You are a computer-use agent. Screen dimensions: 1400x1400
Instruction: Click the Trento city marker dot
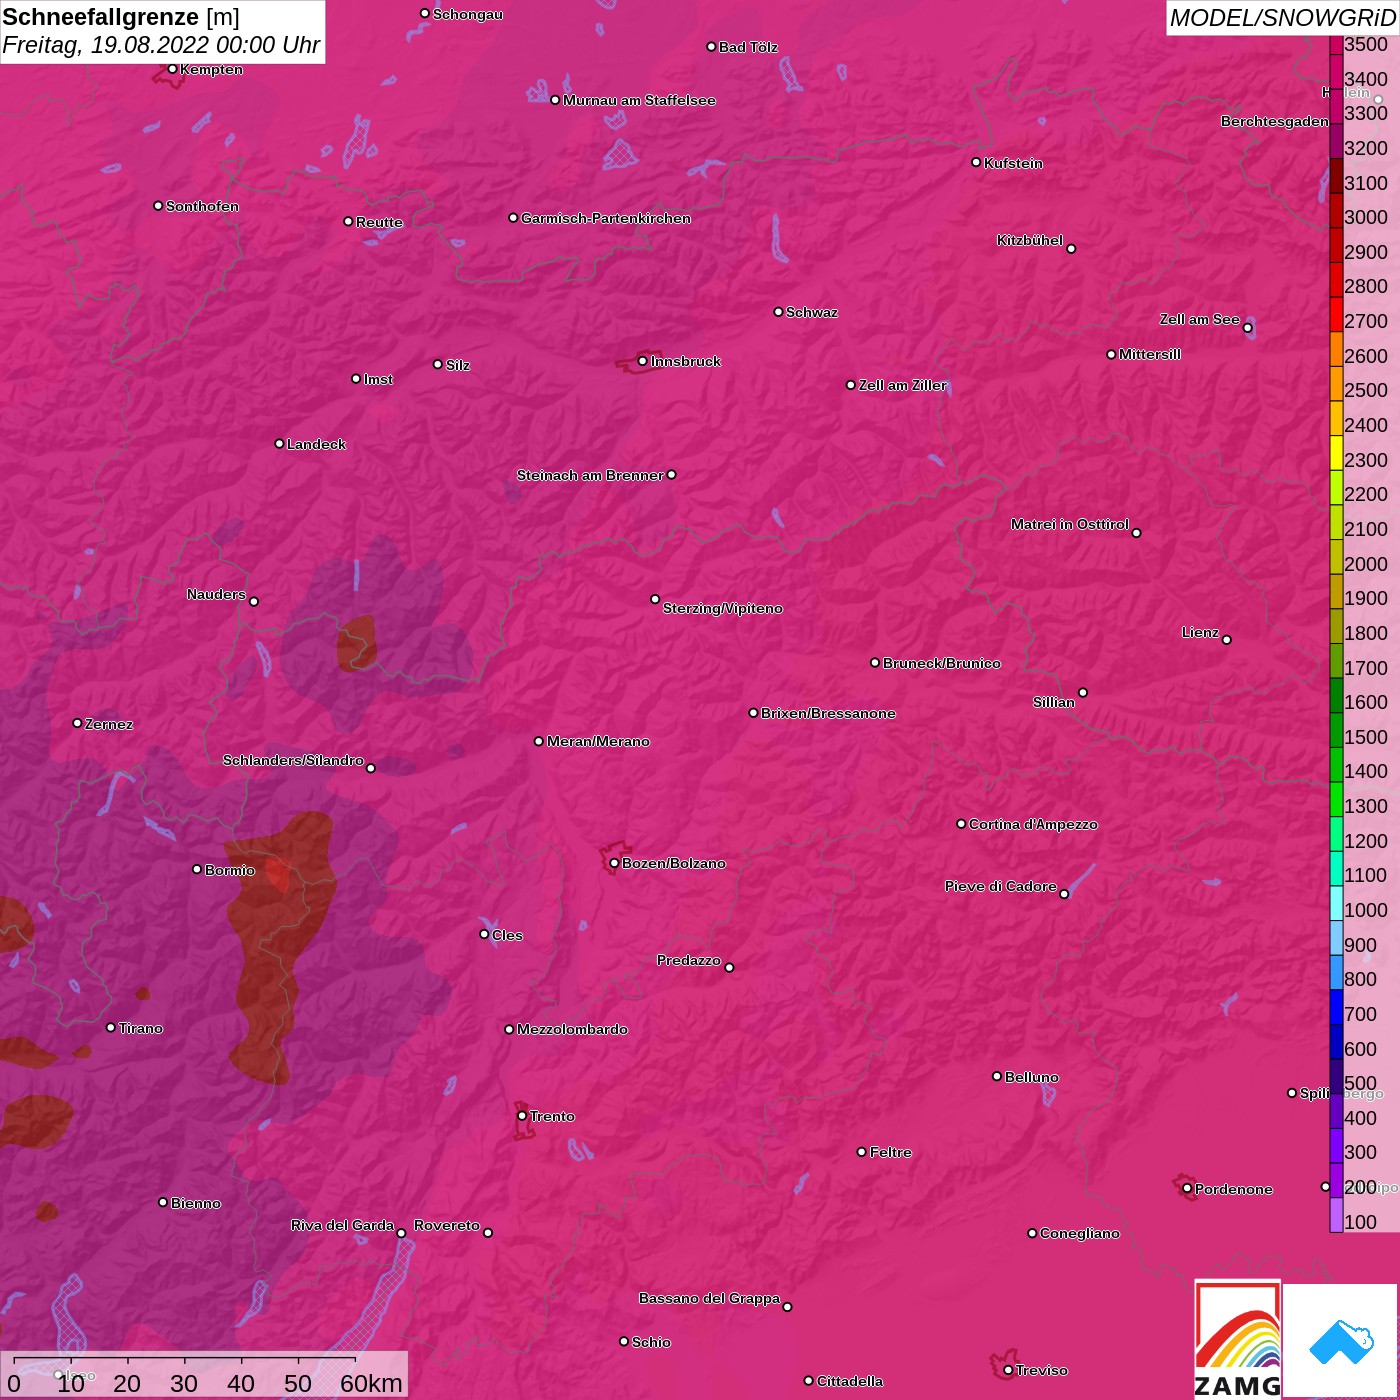522,1116
